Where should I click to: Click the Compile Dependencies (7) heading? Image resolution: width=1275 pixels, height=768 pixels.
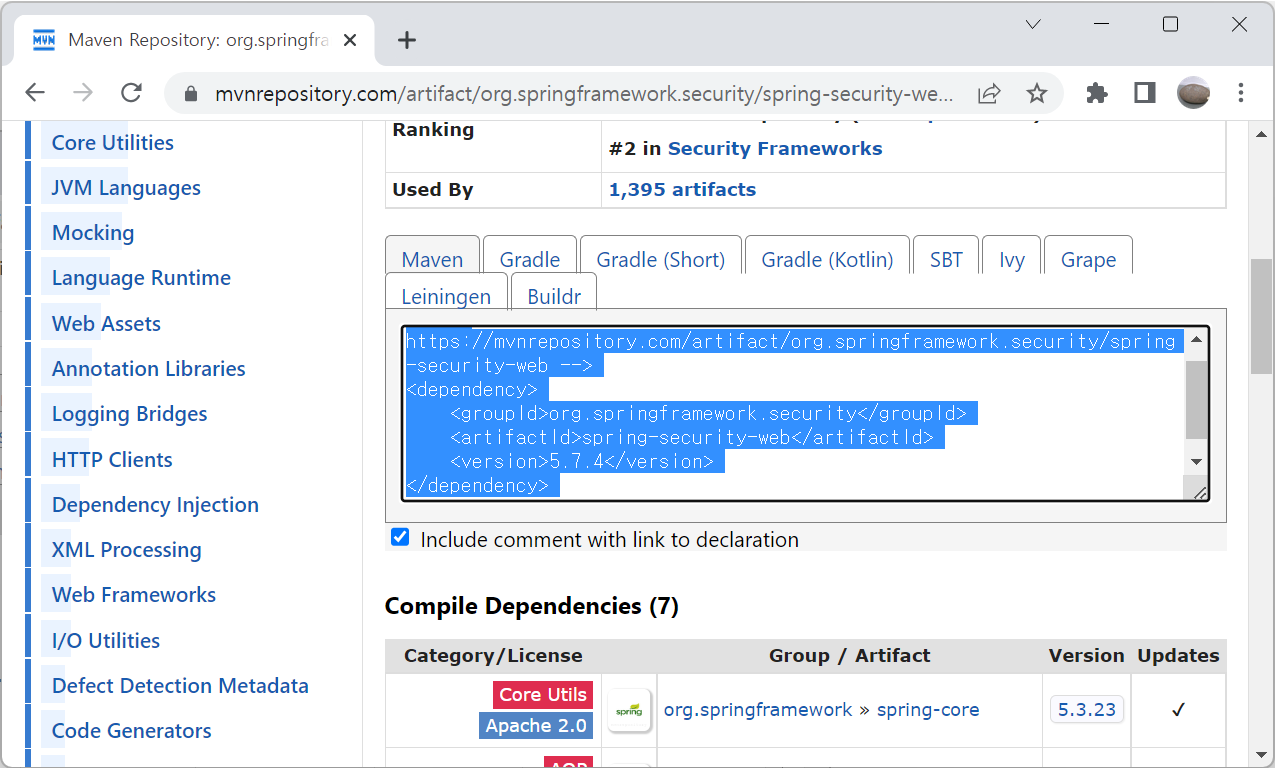[532, 606]
